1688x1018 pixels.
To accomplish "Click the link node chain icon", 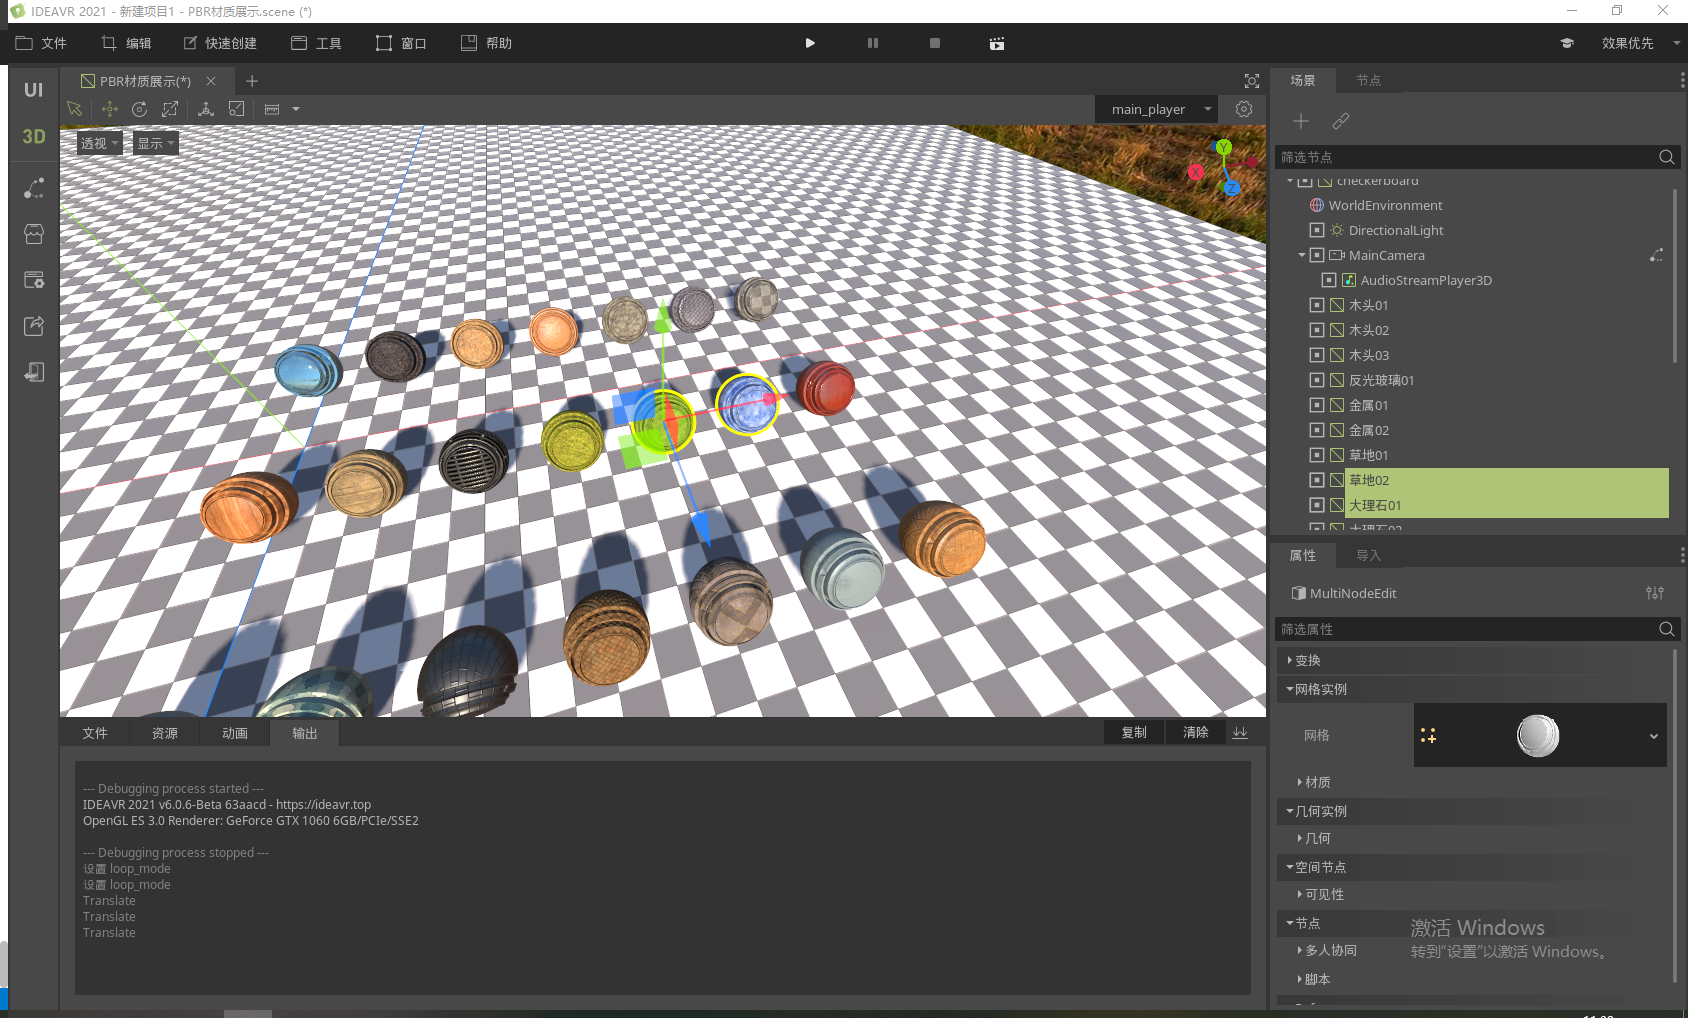I will click(x=1341, y=121).
